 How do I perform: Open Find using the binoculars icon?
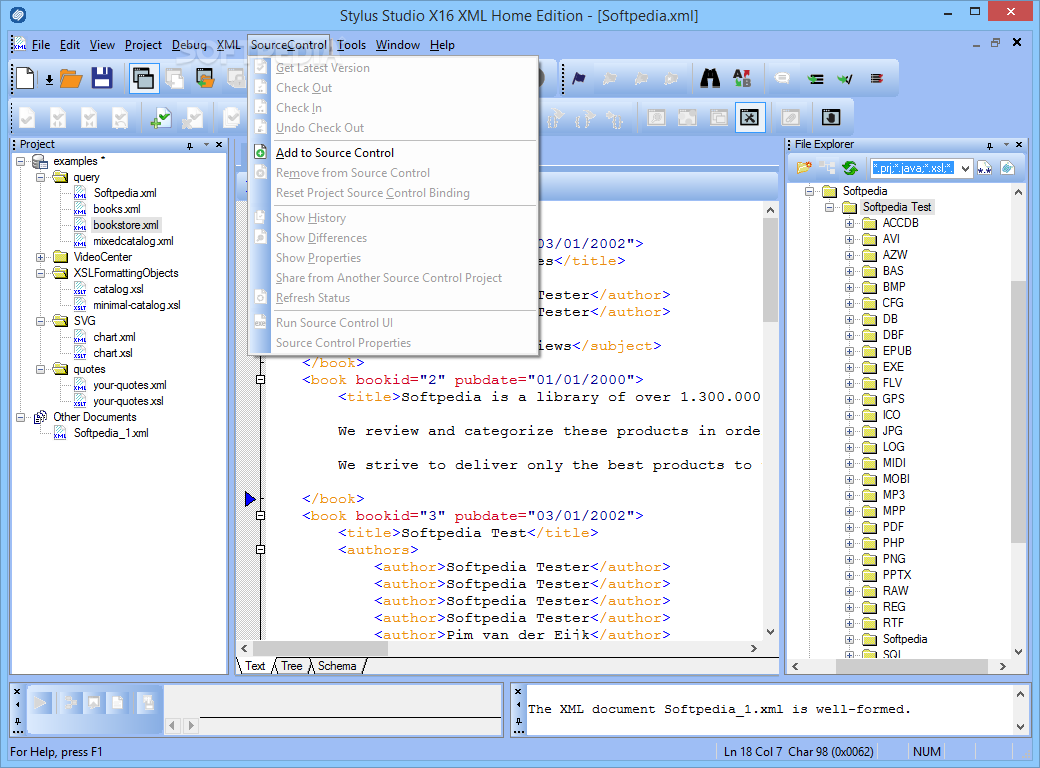[x=710, y=78]
